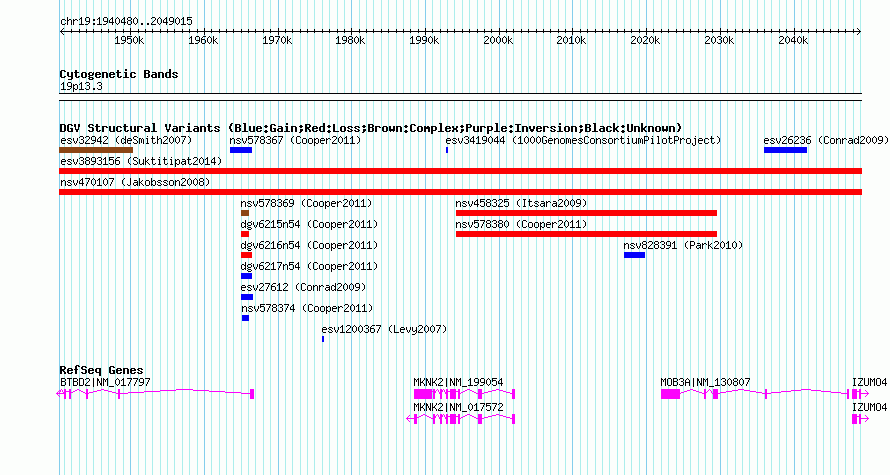Open the nsv828391 (Park2010) label
This screenshot has width=890, height=475.
pos(683,246)
